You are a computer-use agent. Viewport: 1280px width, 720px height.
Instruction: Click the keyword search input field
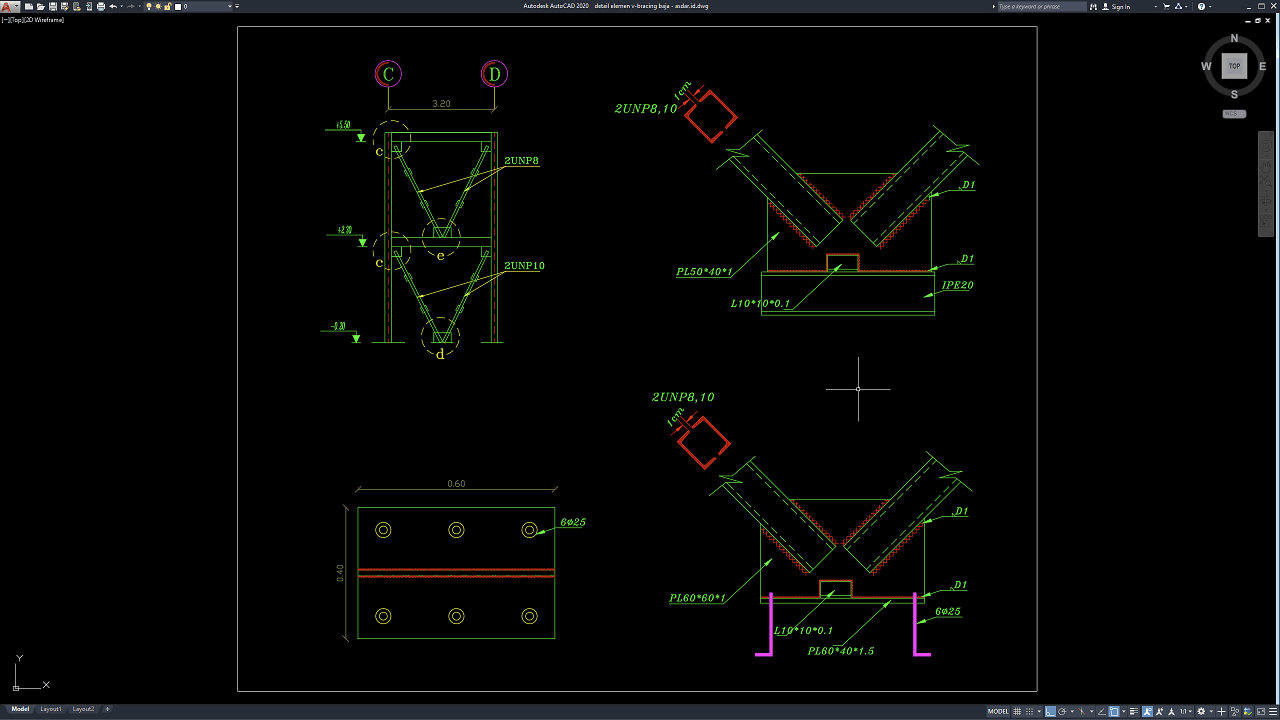point(1041,7)
